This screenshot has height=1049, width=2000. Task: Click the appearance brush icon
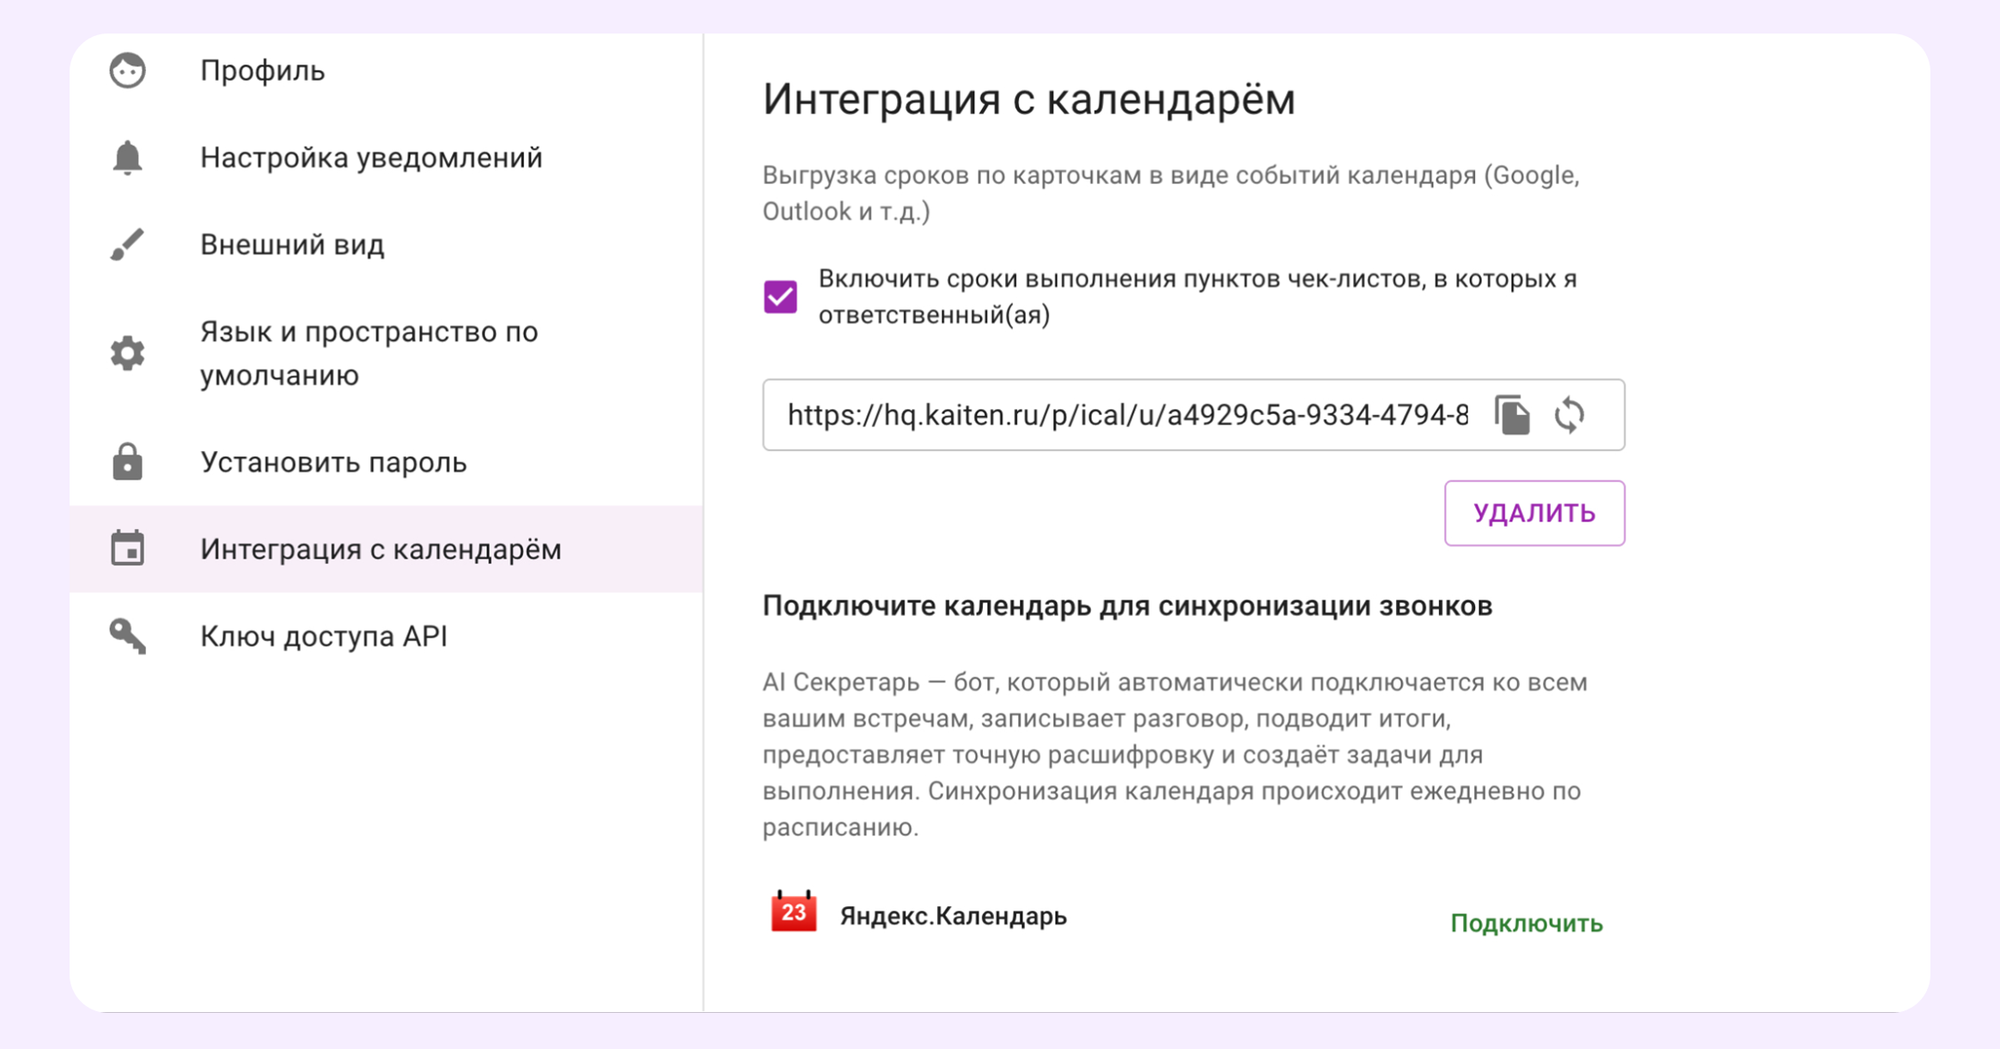click(128, 245)
